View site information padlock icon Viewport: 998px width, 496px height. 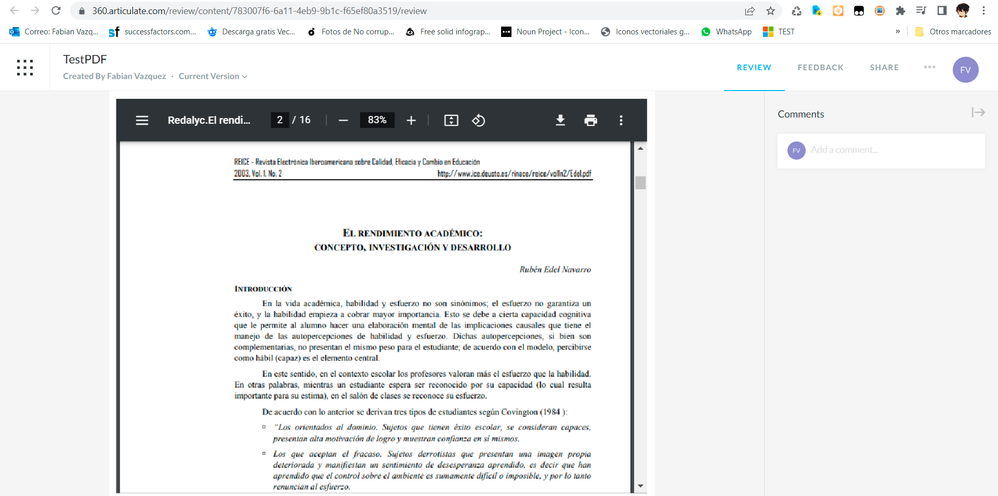(82, 11)
